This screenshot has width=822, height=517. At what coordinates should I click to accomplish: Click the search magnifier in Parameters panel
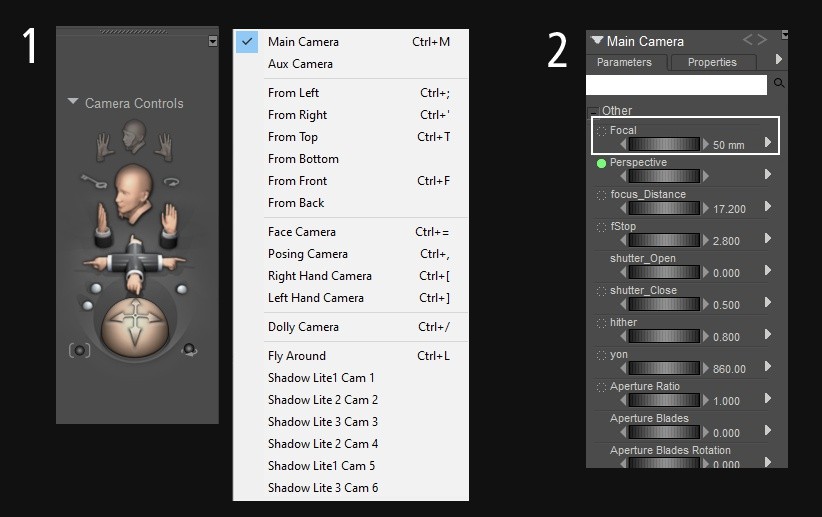point(780,85)
